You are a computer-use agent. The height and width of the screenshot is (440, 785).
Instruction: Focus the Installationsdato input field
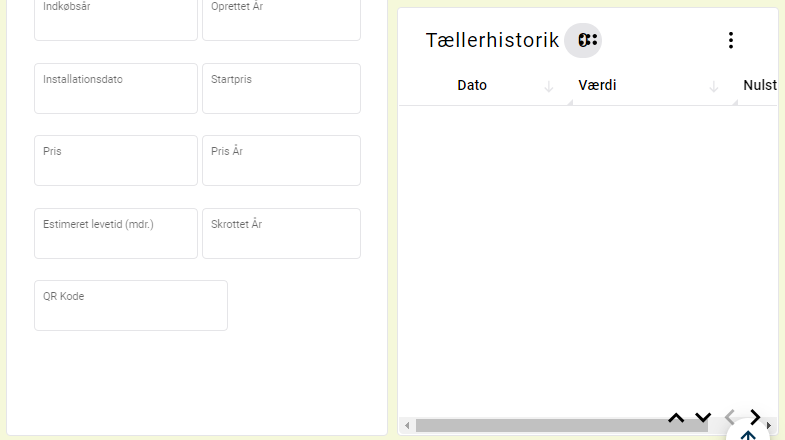click(116, 89)
